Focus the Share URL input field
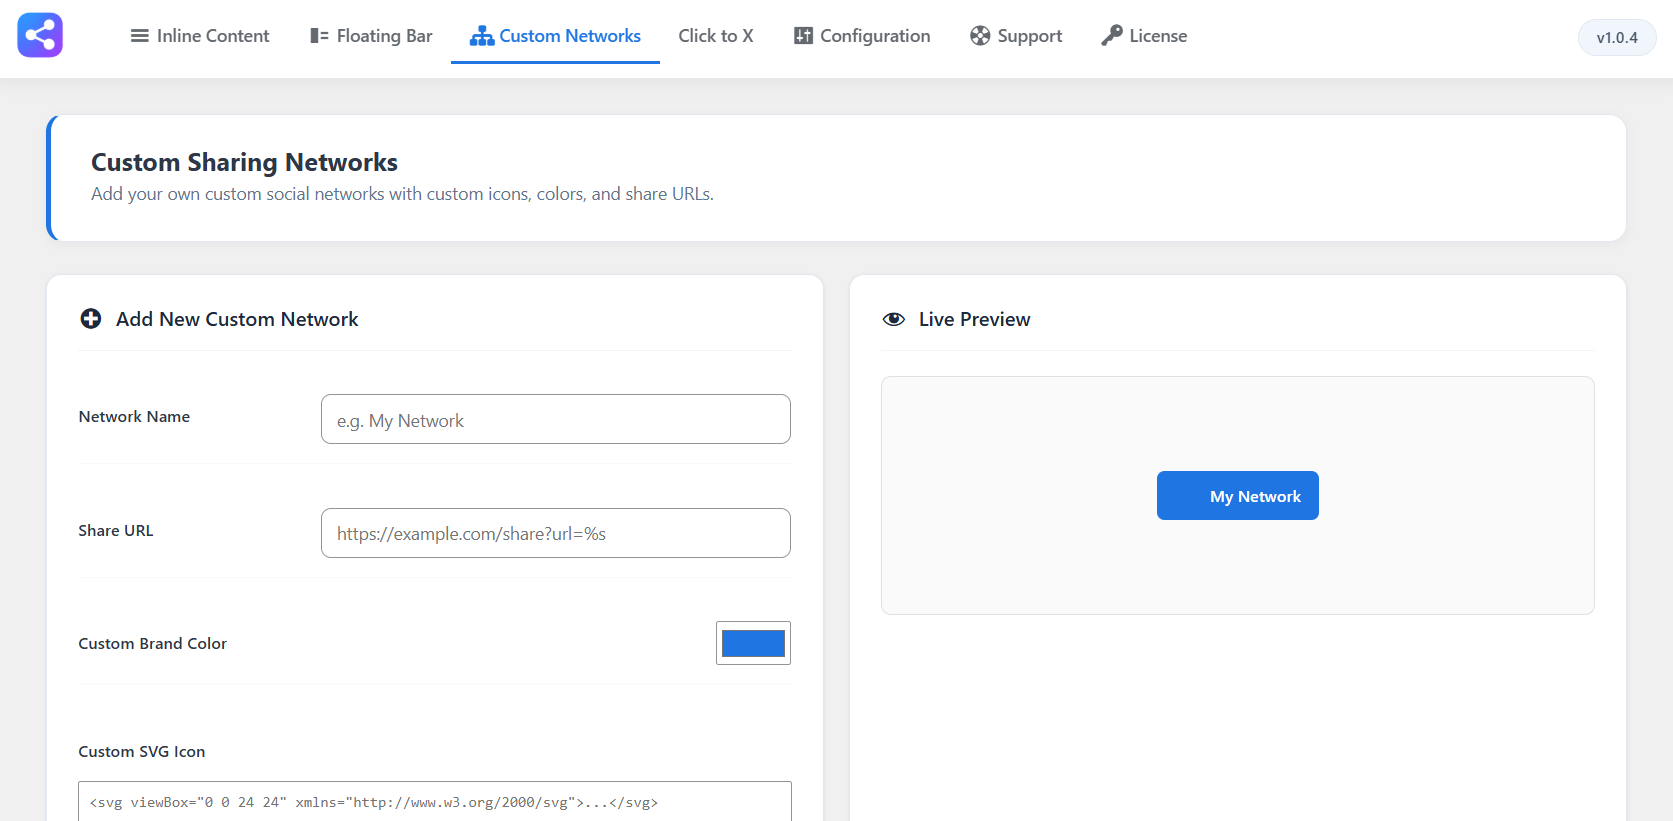Screen dimensions: 1673x821 coord(556,533)
